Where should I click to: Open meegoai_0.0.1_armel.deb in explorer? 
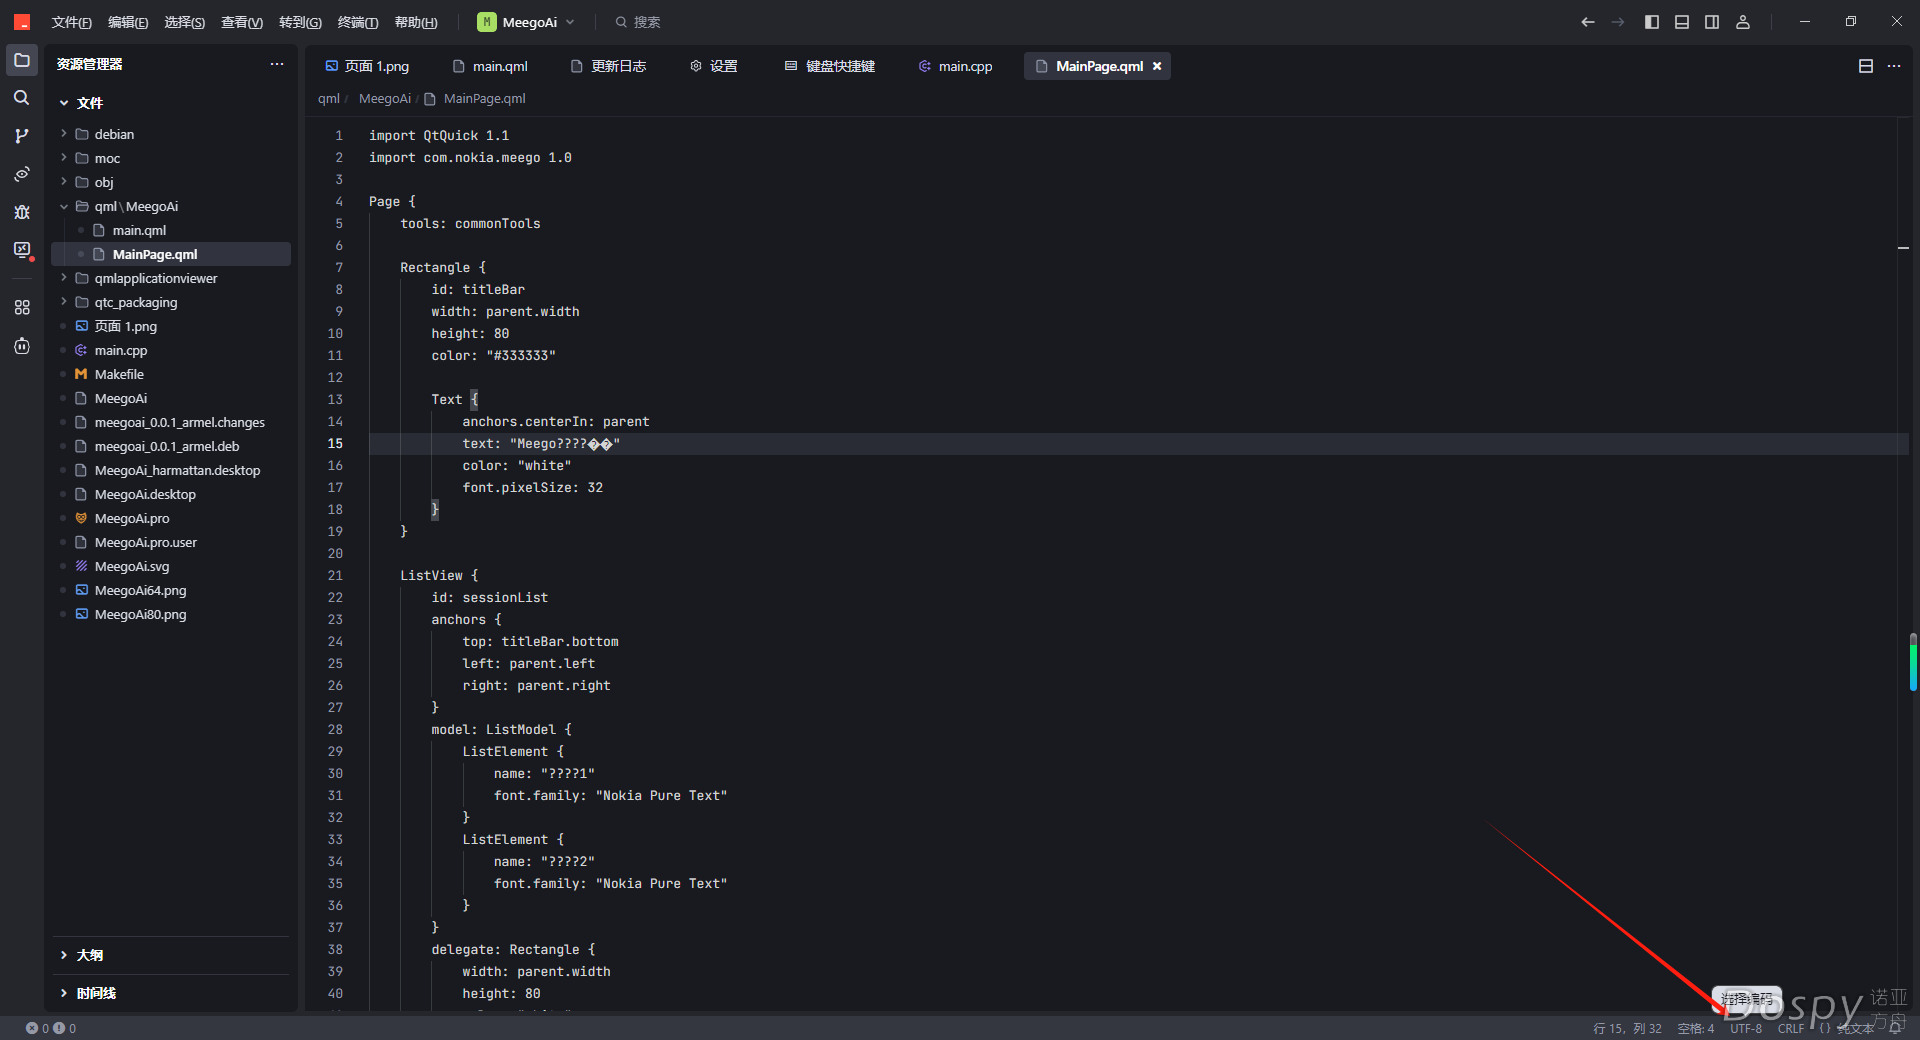(x=167, y=446)
